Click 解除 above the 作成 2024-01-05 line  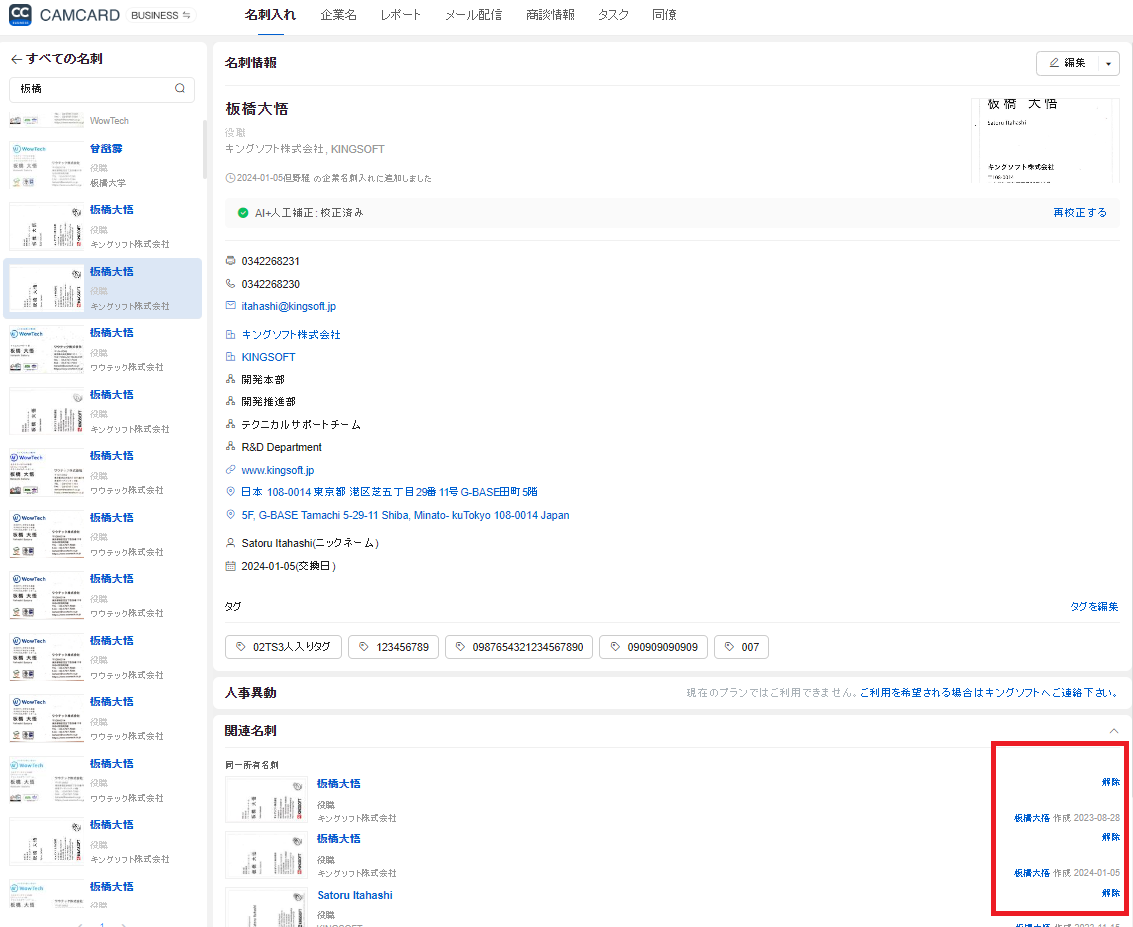tap(1111, 837)
